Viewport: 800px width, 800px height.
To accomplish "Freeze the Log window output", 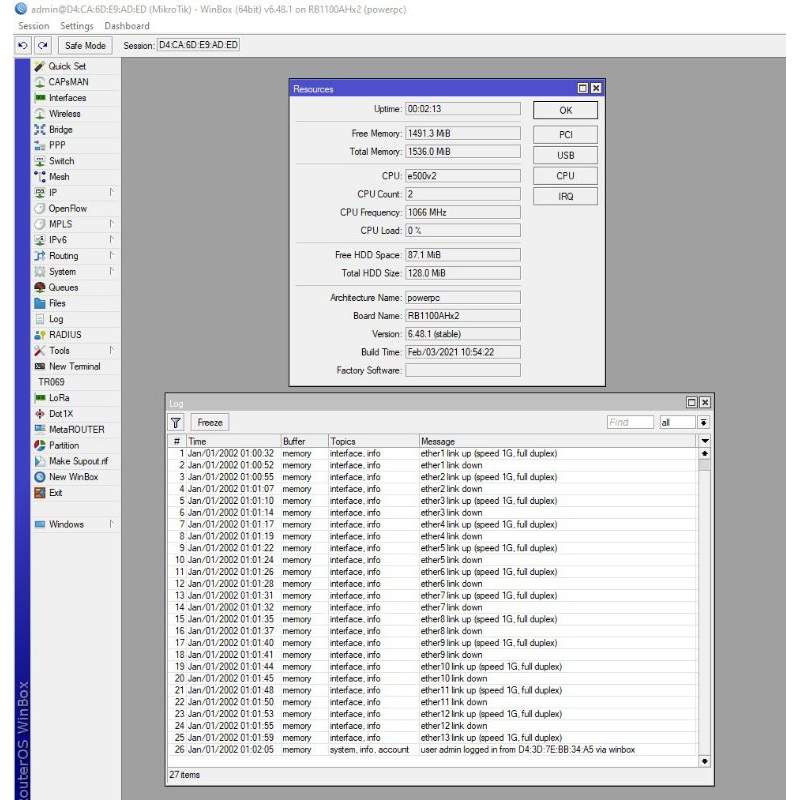I will 210,423.
